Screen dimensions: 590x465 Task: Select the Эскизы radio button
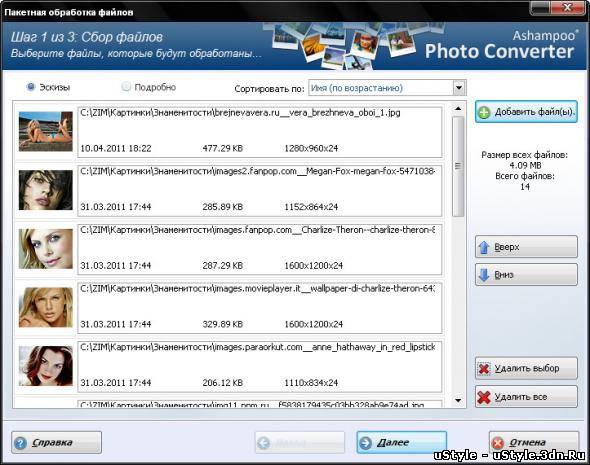[31, 87]
